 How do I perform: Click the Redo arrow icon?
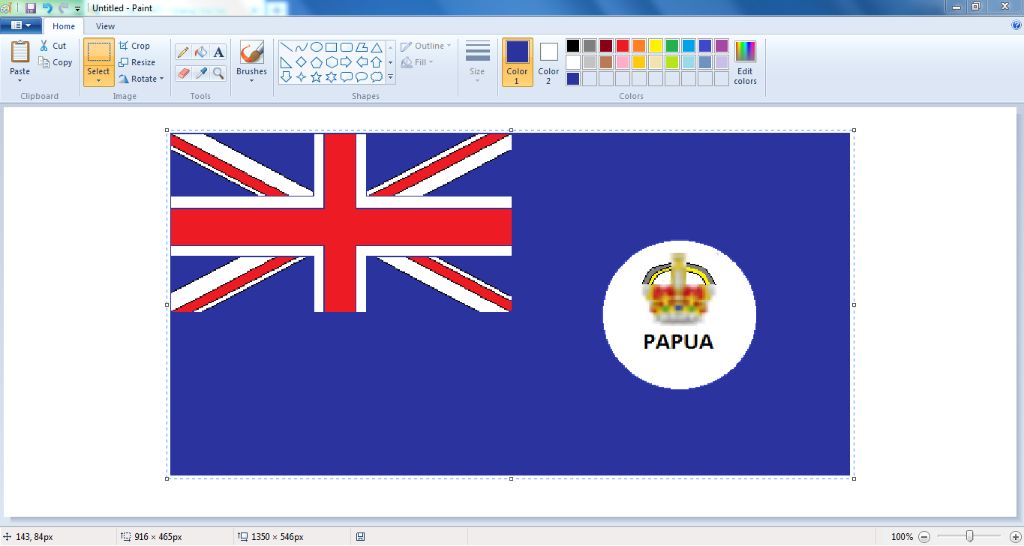(63, 8)
